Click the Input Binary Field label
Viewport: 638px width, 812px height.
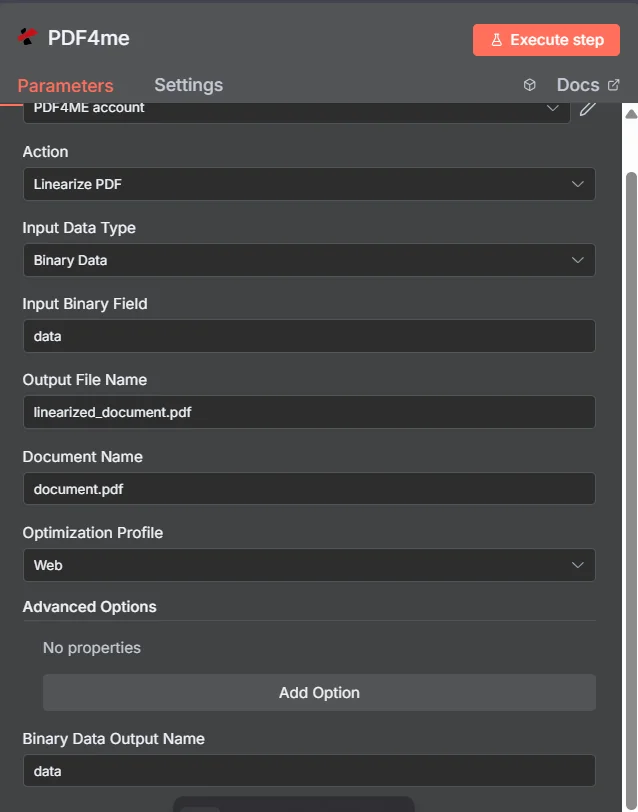tap(85, 304)
